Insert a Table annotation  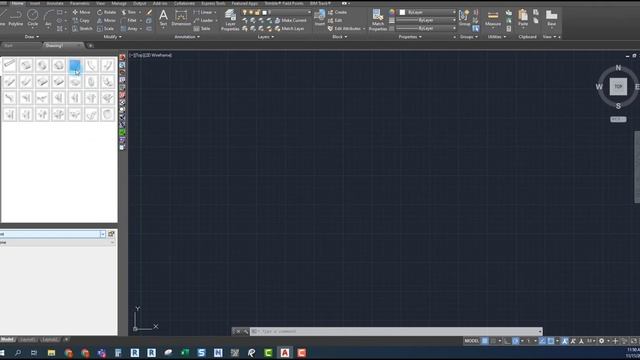click(x=202, y=29)
